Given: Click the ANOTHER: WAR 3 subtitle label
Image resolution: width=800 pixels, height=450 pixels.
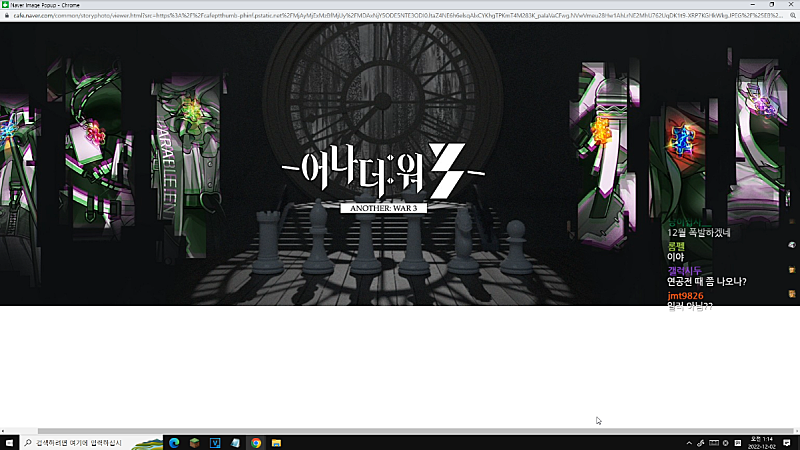Looking at the screenshot, I should tap(383, 208).
